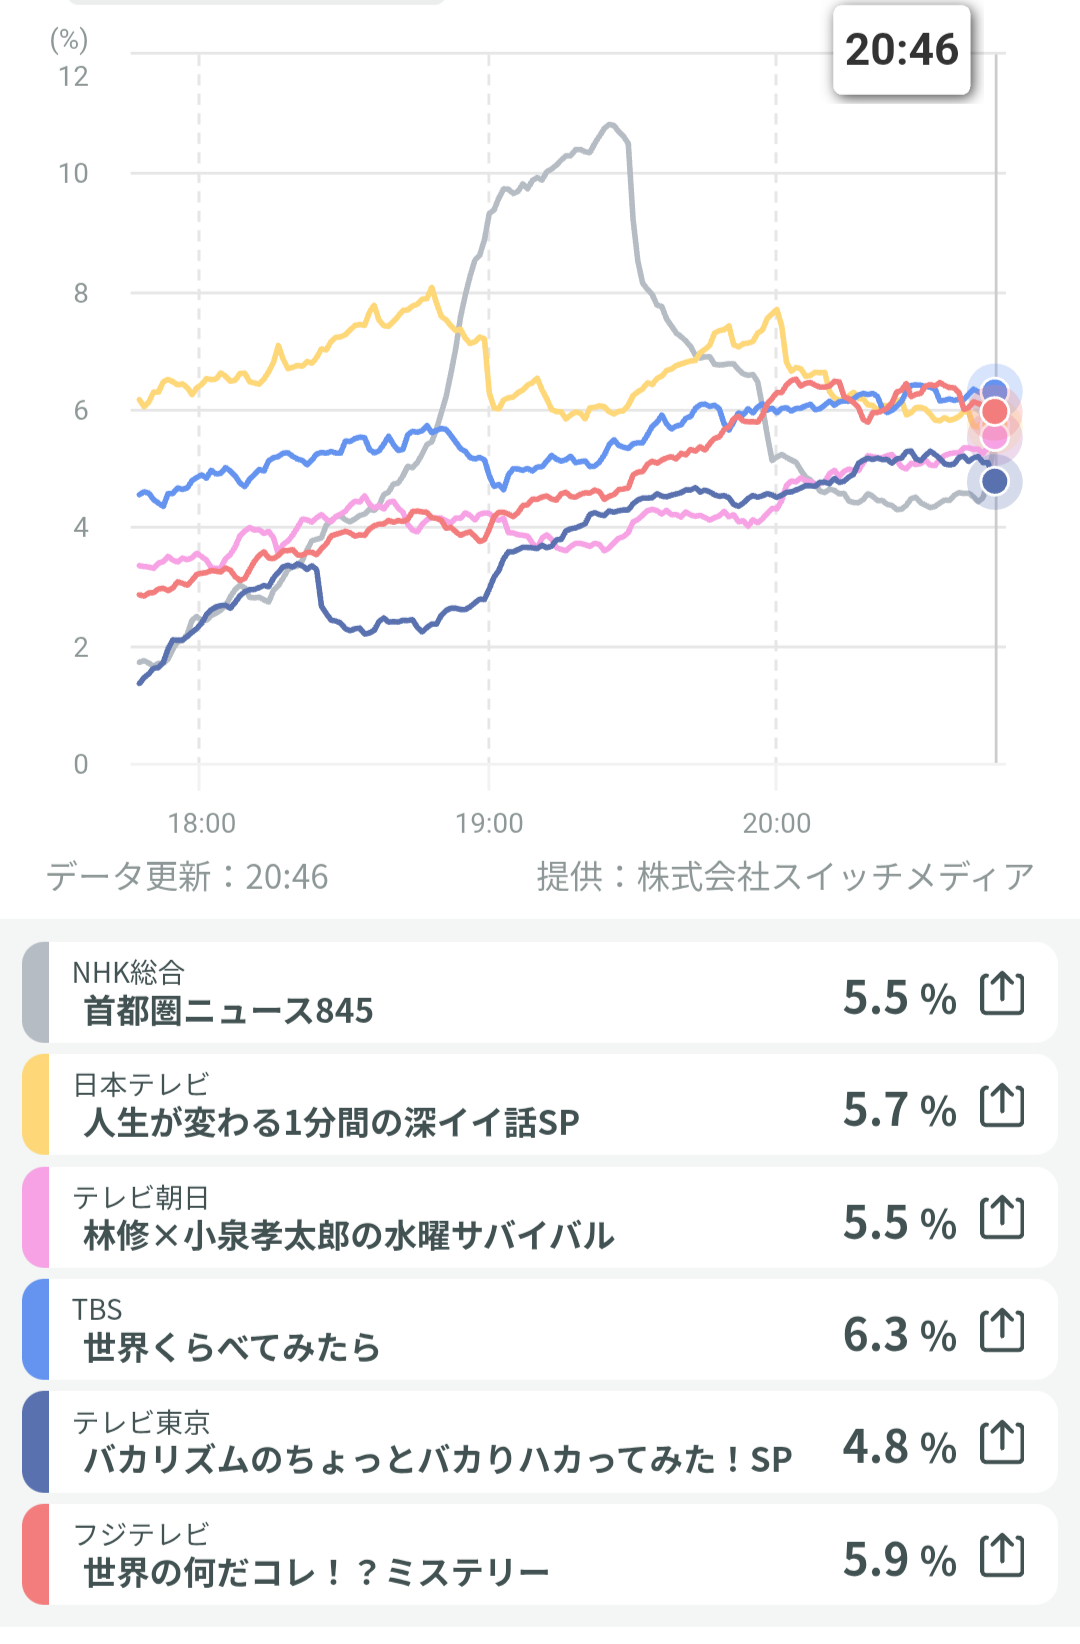Click the light blue TBS chart endpoint
The height and width of the screenshot is (1644, 1080).
994,391
